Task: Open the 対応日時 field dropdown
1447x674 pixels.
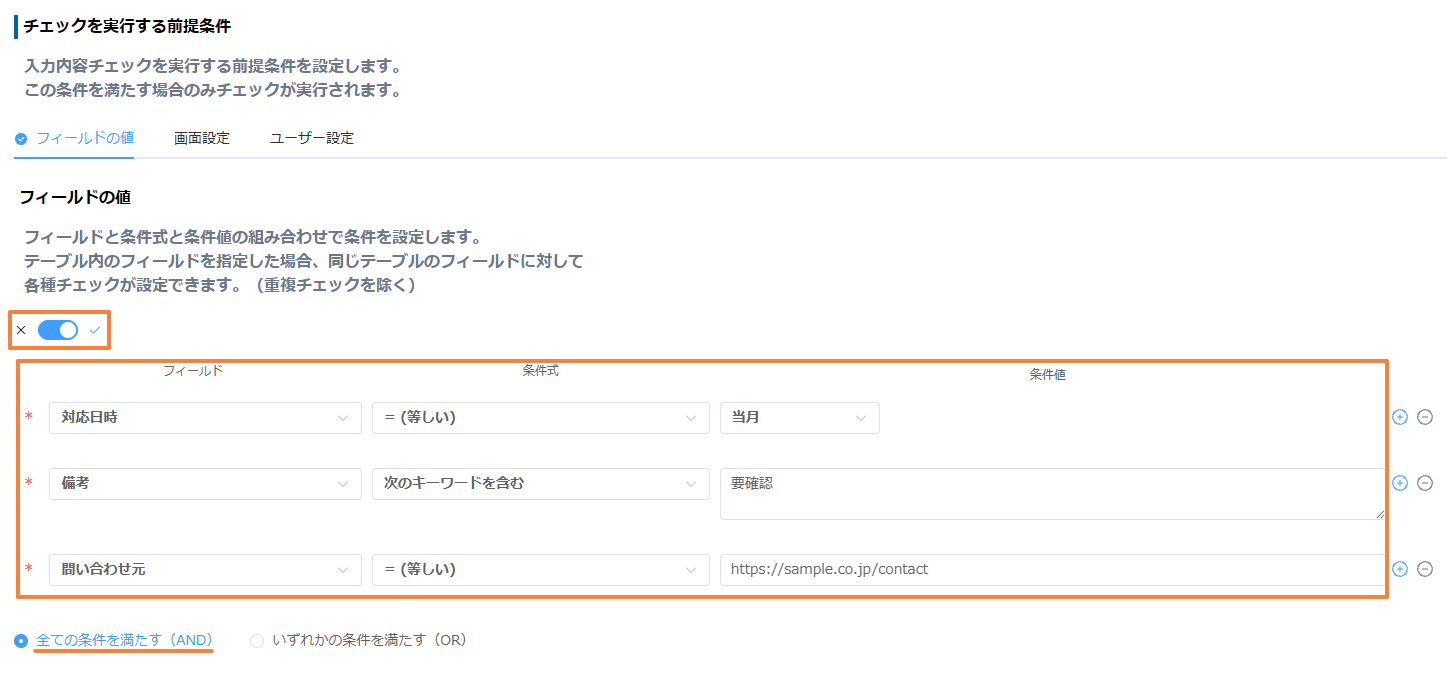Action: coord(205,418)
